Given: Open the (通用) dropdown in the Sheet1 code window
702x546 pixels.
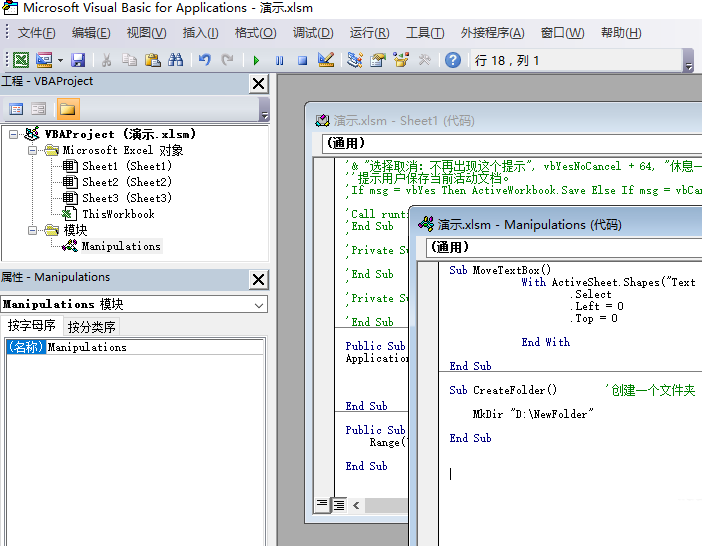Looking at the screenshot, I should tap(512, 144).
